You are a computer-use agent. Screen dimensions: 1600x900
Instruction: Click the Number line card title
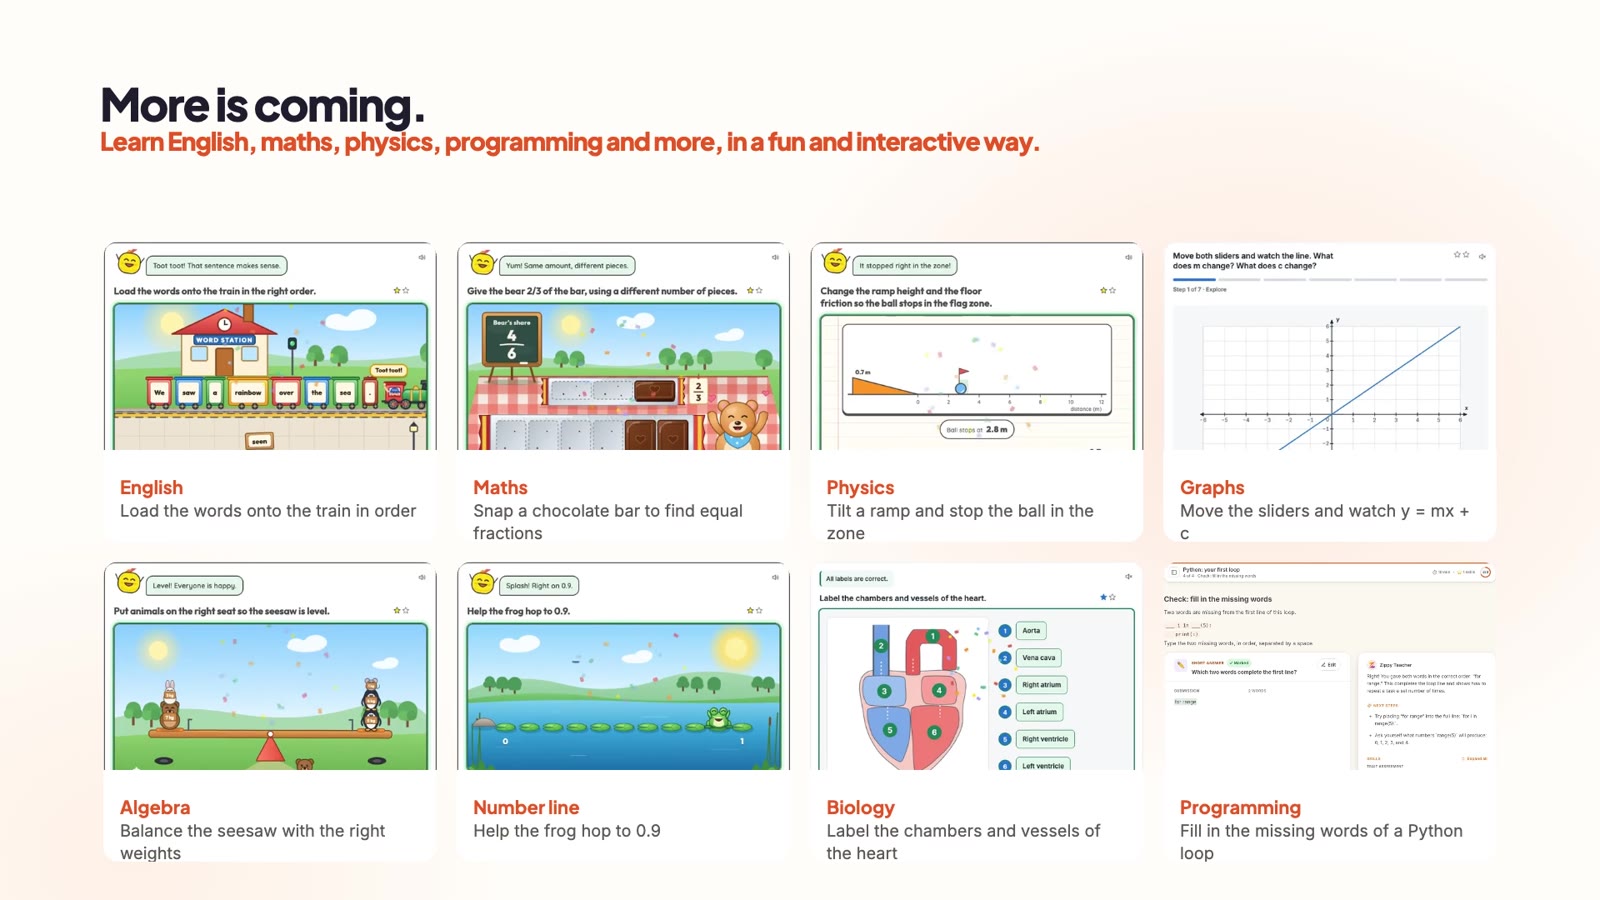pos(526,808)
